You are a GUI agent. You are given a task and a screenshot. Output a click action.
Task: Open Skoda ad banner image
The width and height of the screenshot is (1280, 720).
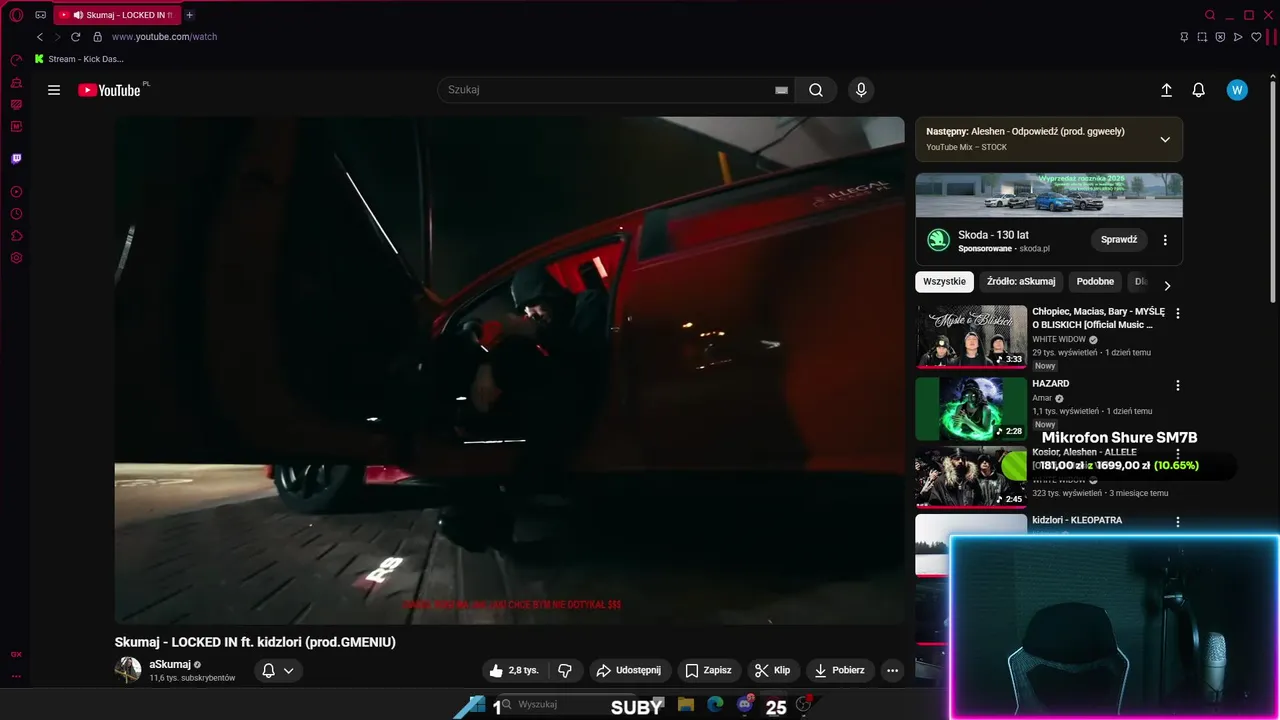tap(1049, 195)
